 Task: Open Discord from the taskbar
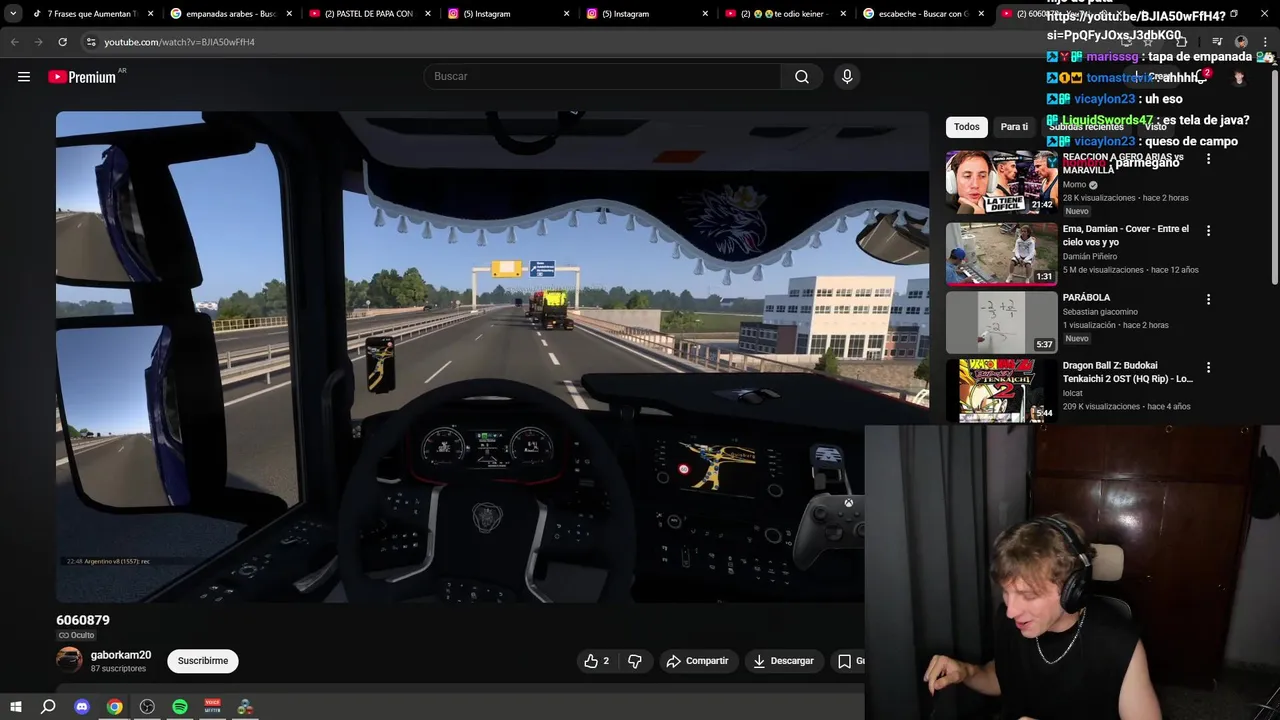(x=82, y=707)
